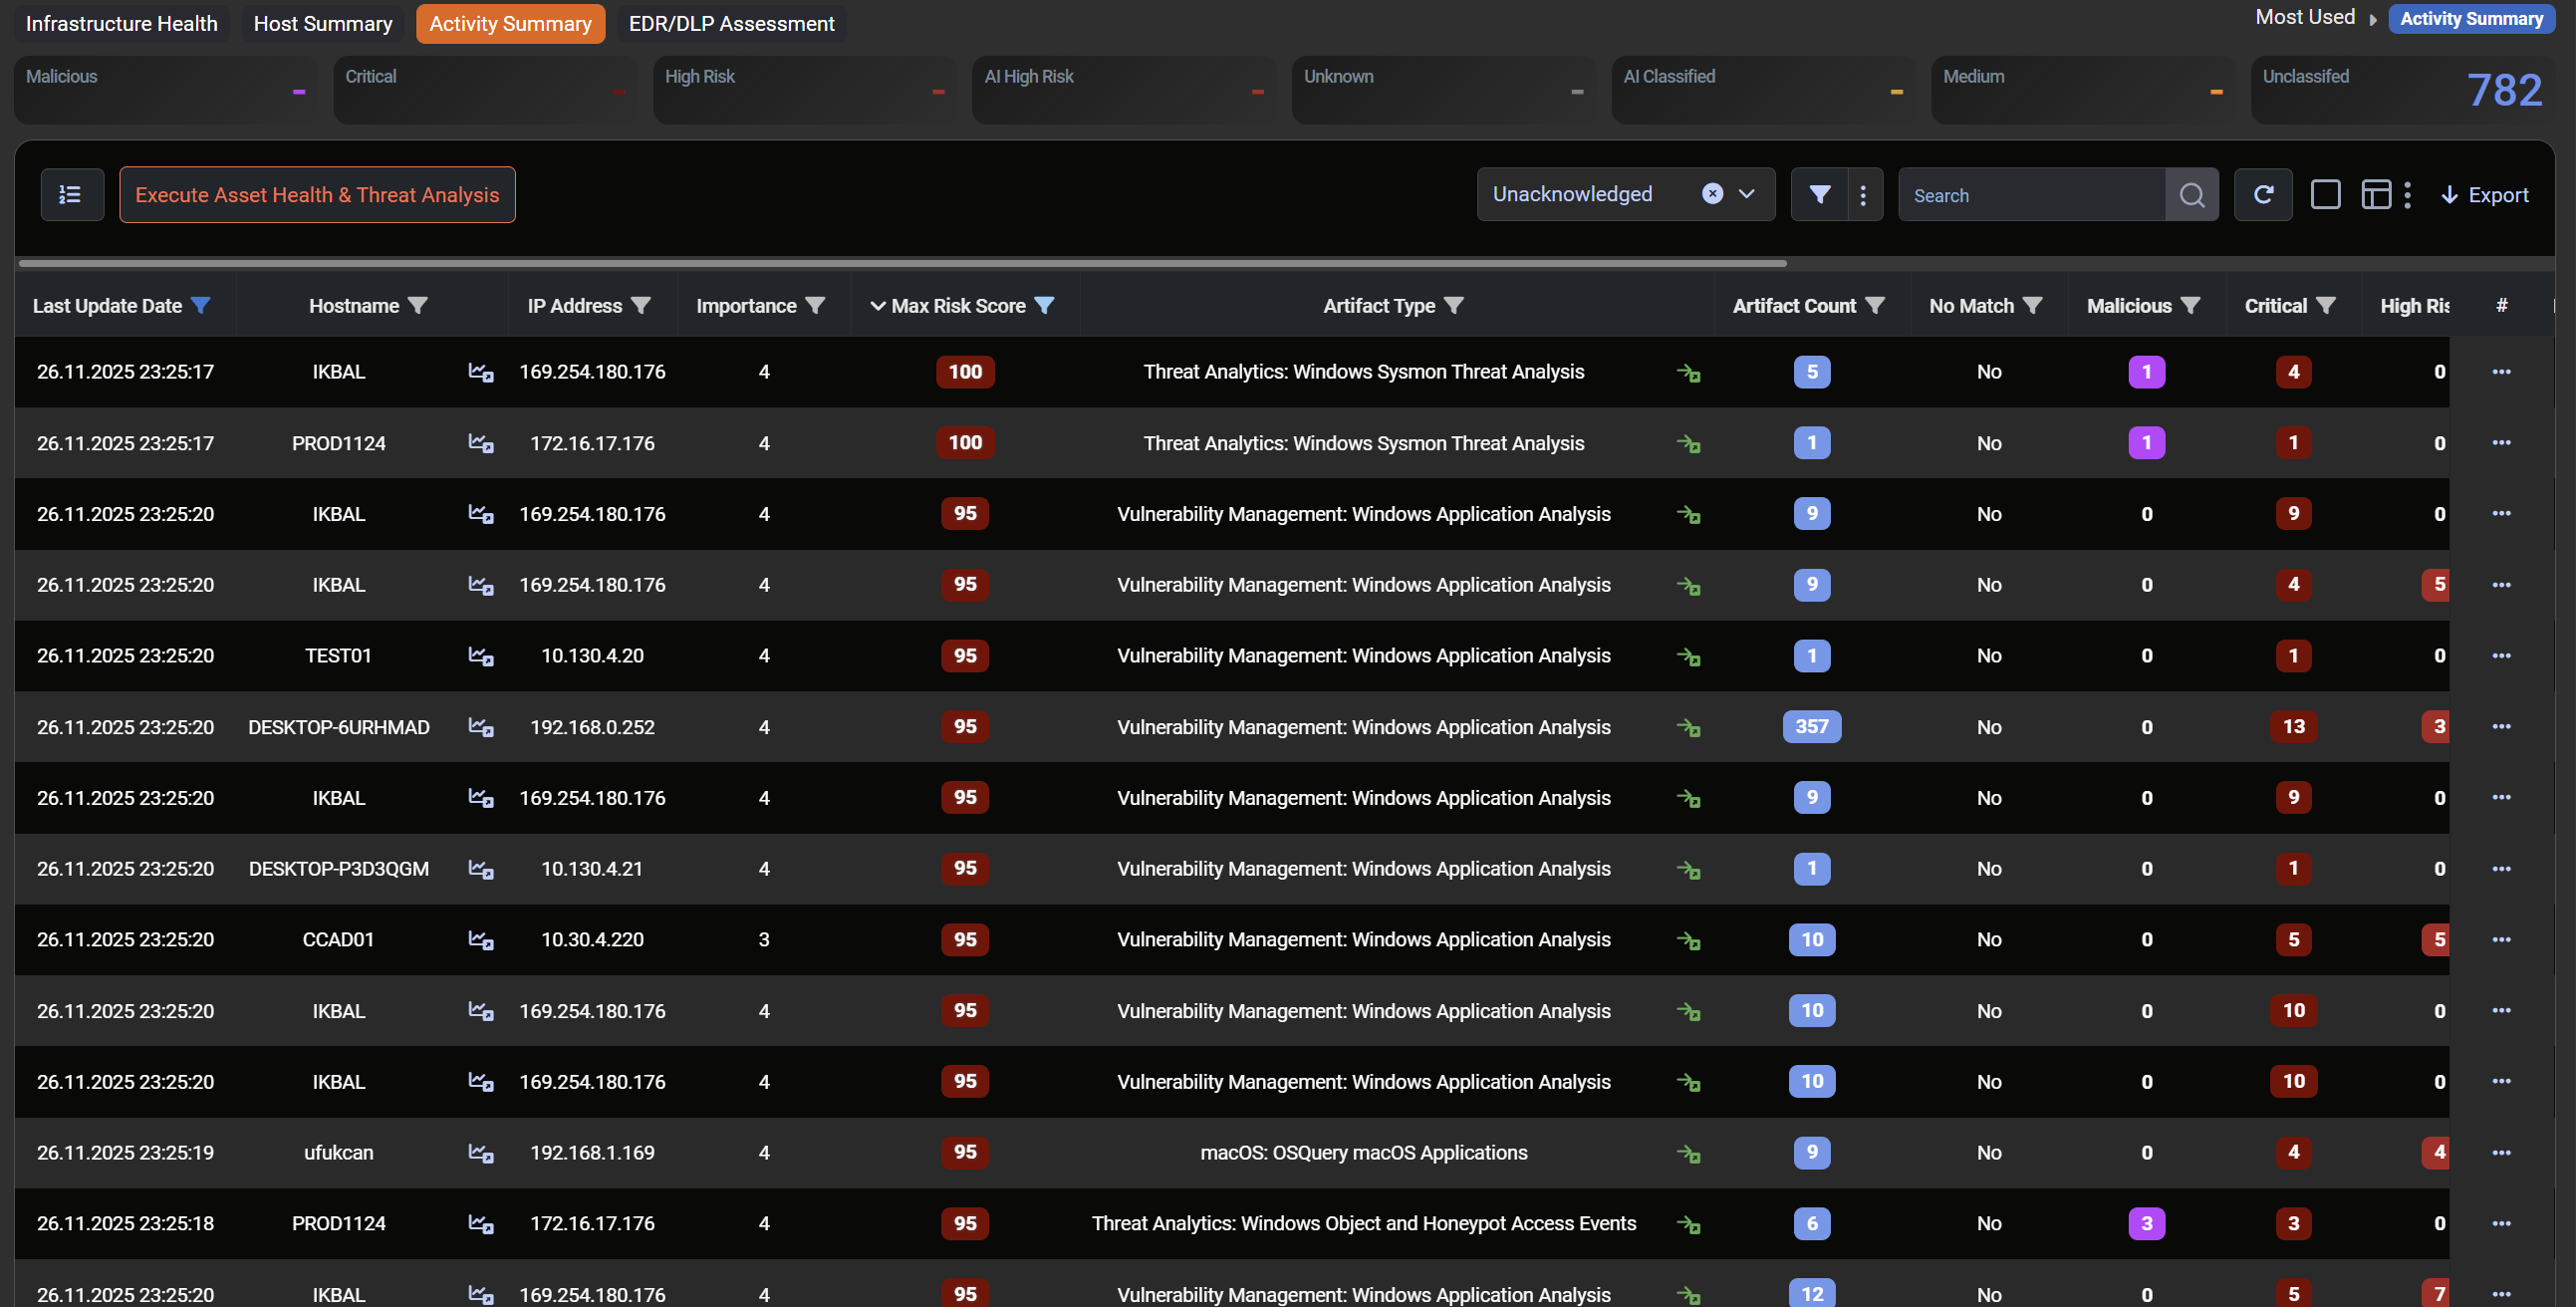Click the refresh icon button
This screenshot has height=1307, width=2576.
(x=2263, y=194)
